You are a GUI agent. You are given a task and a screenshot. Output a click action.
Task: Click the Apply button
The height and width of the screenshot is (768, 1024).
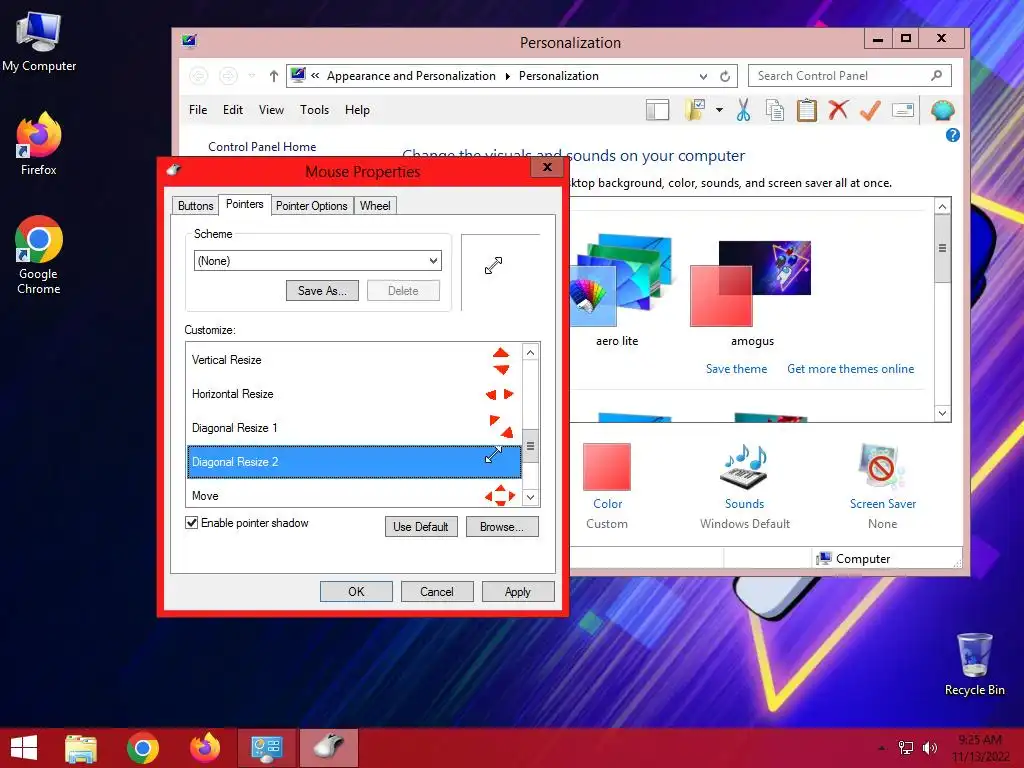[517, 592]
